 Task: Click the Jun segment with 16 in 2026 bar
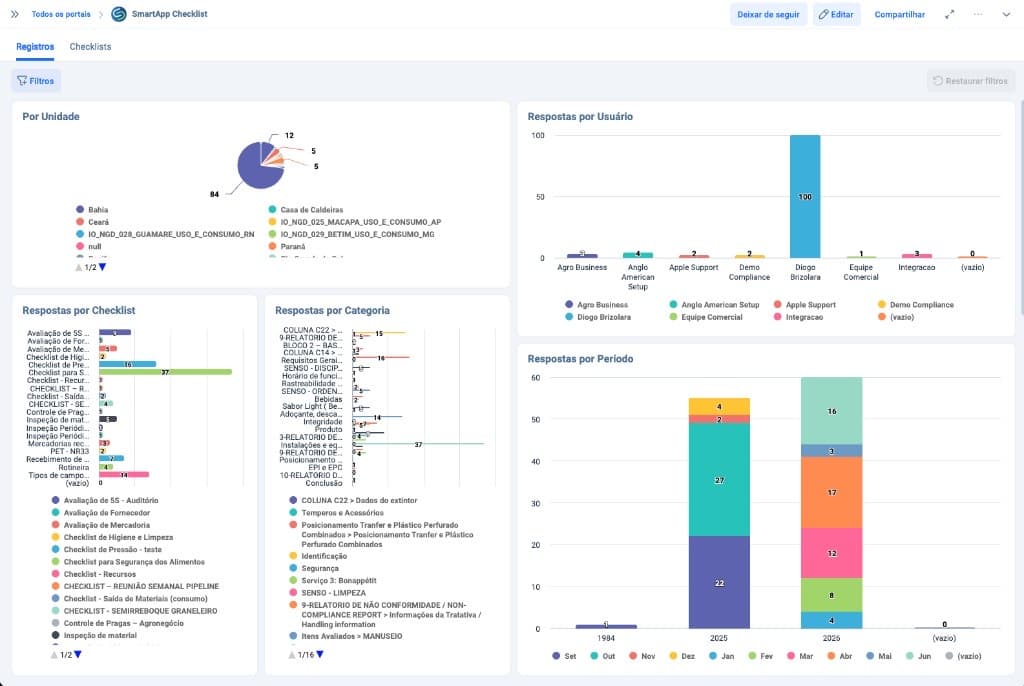(x=831, y=411)
